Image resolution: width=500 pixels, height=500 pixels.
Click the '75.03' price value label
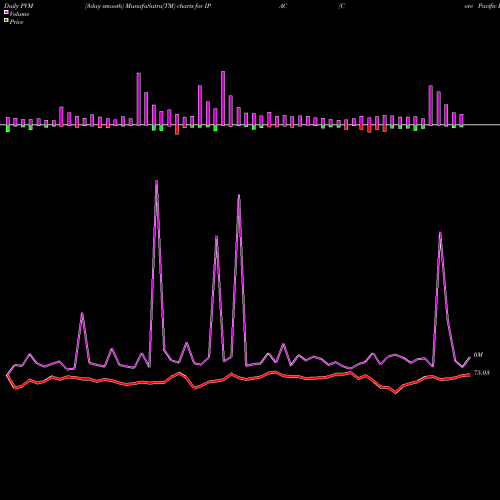482,373
